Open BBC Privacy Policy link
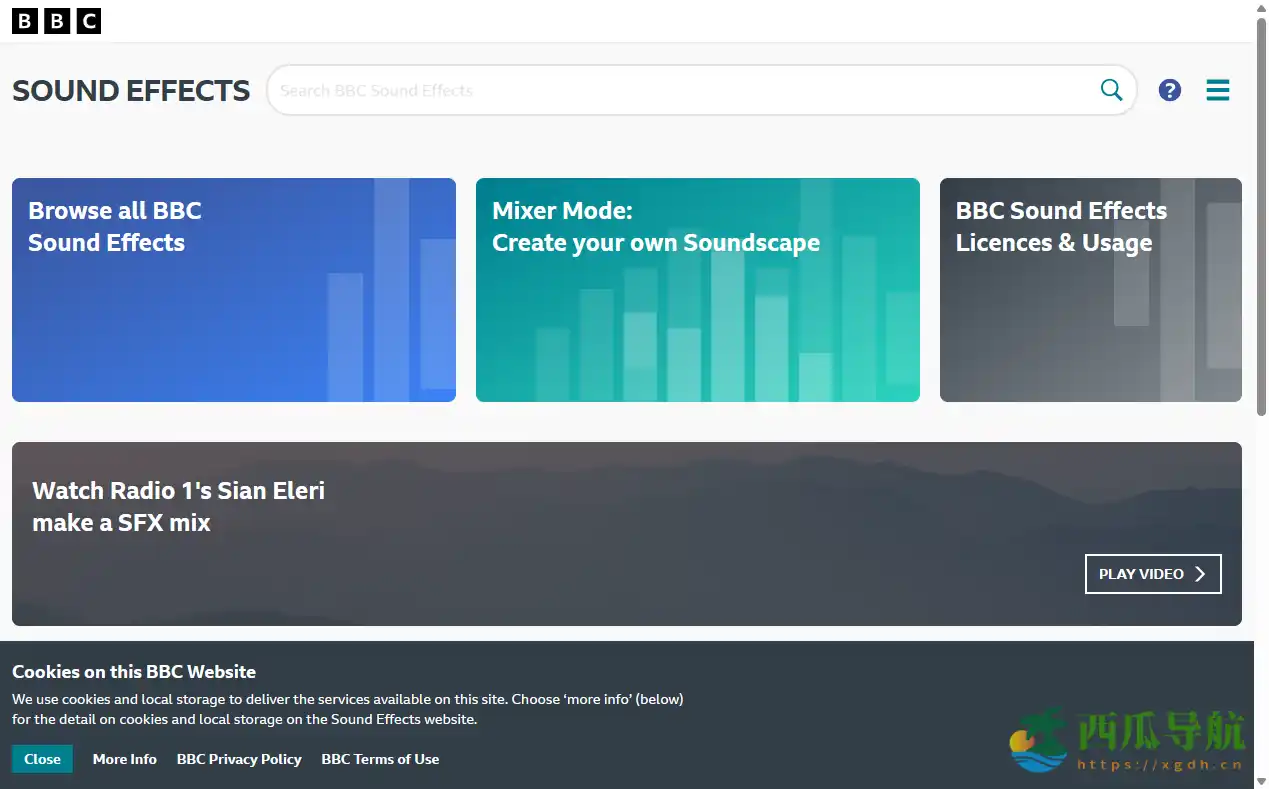 click(x=239, y=759)
